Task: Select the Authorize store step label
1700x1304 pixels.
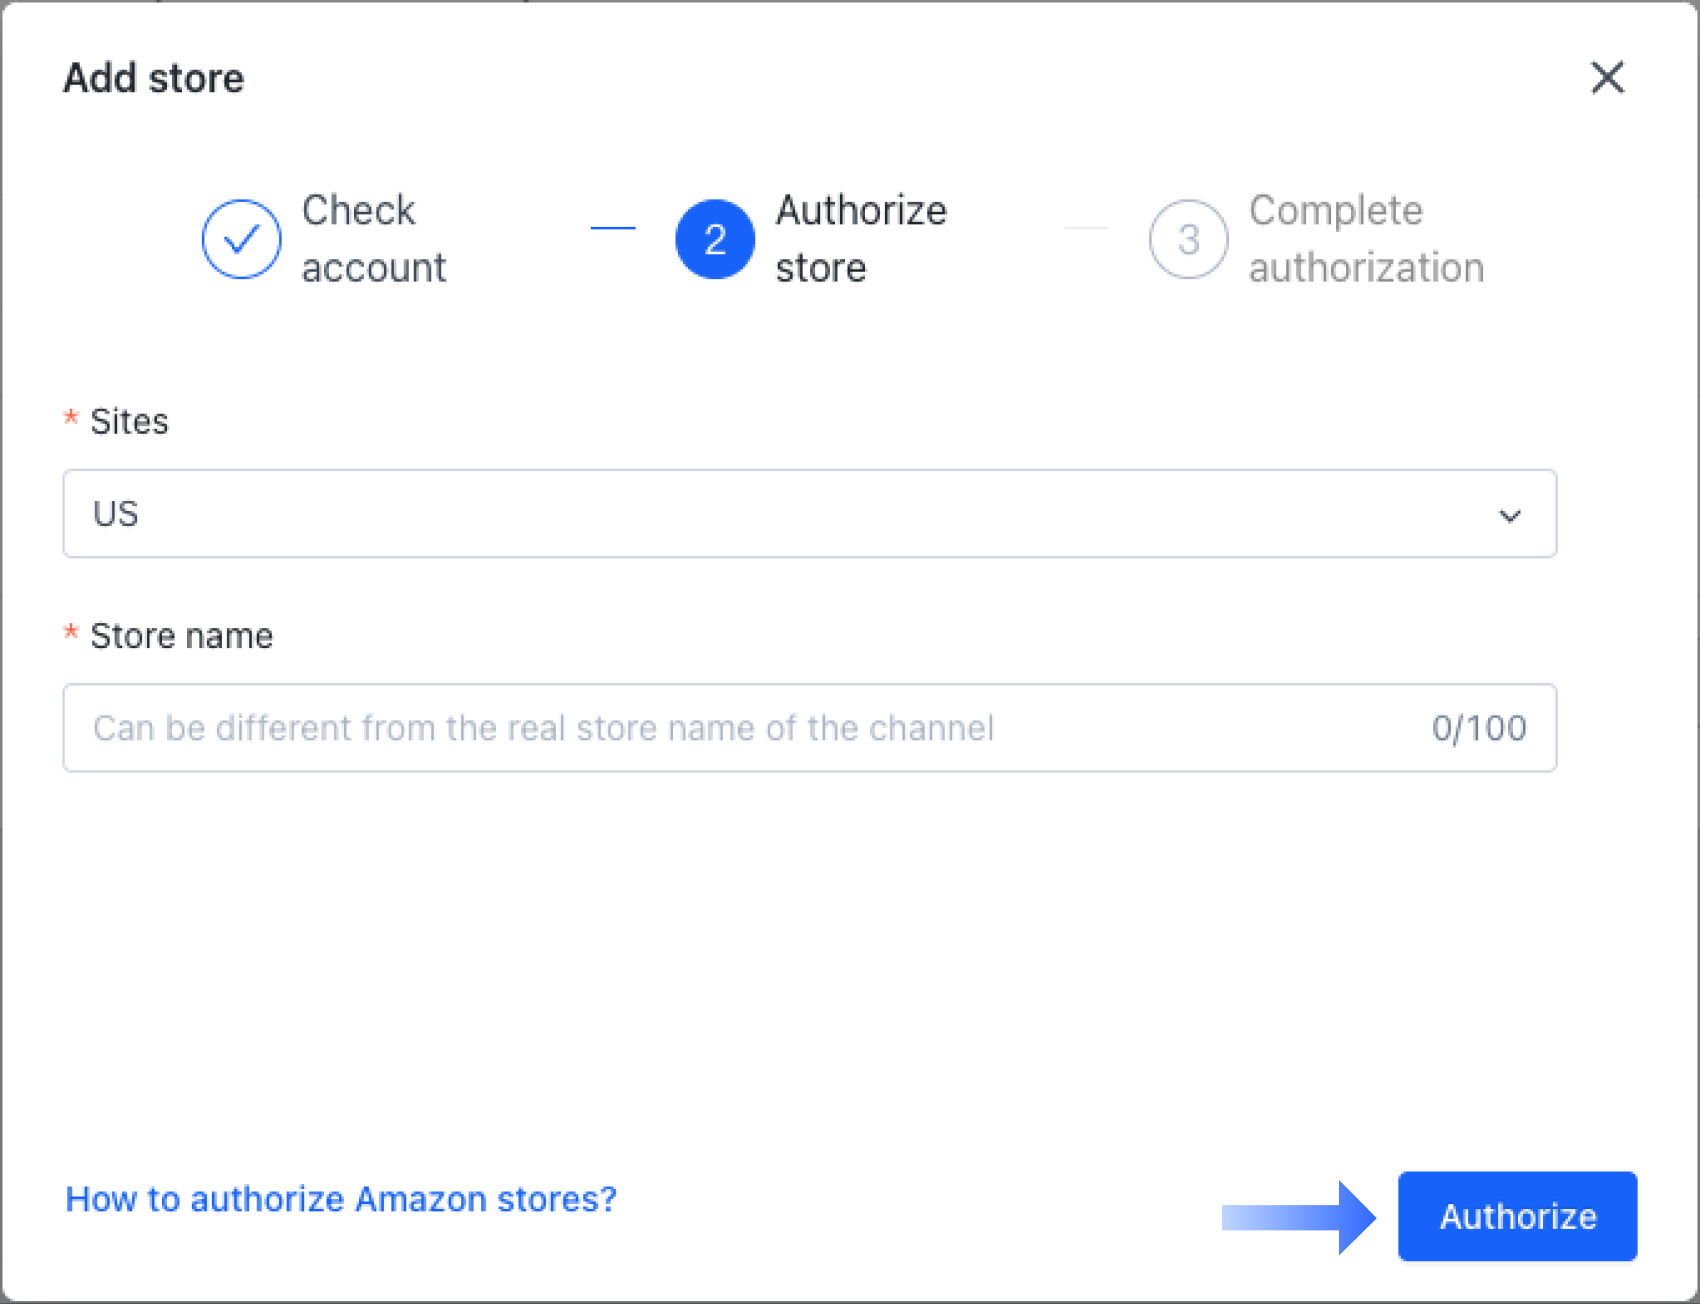Action: (x=860, y=239)
